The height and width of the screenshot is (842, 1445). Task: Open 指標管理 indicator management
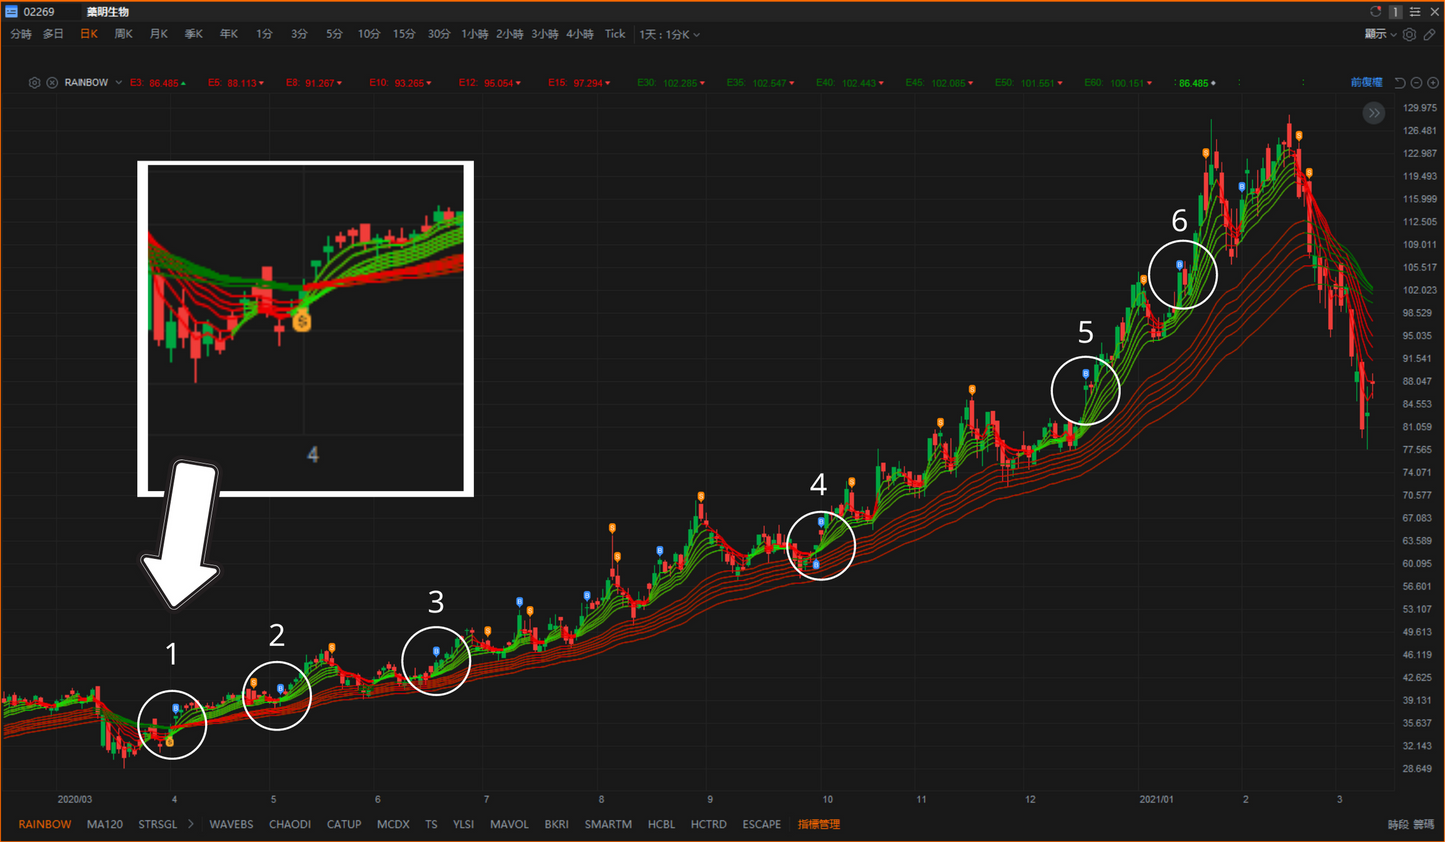point(818,824)
